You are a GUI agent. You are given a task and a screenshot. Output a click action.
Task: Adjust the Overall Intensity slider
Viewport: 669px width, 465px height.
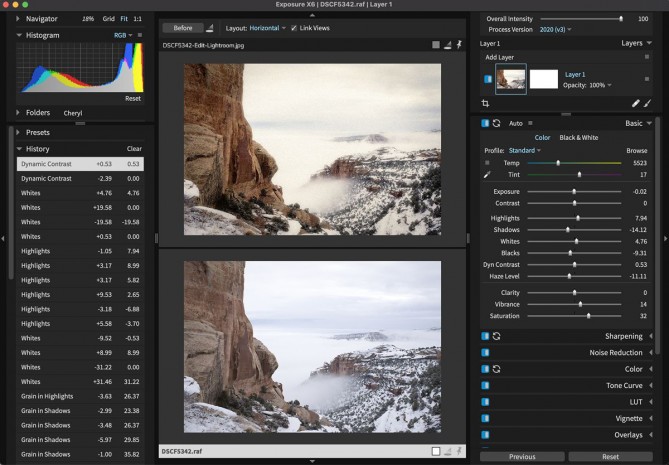point(581,19)
